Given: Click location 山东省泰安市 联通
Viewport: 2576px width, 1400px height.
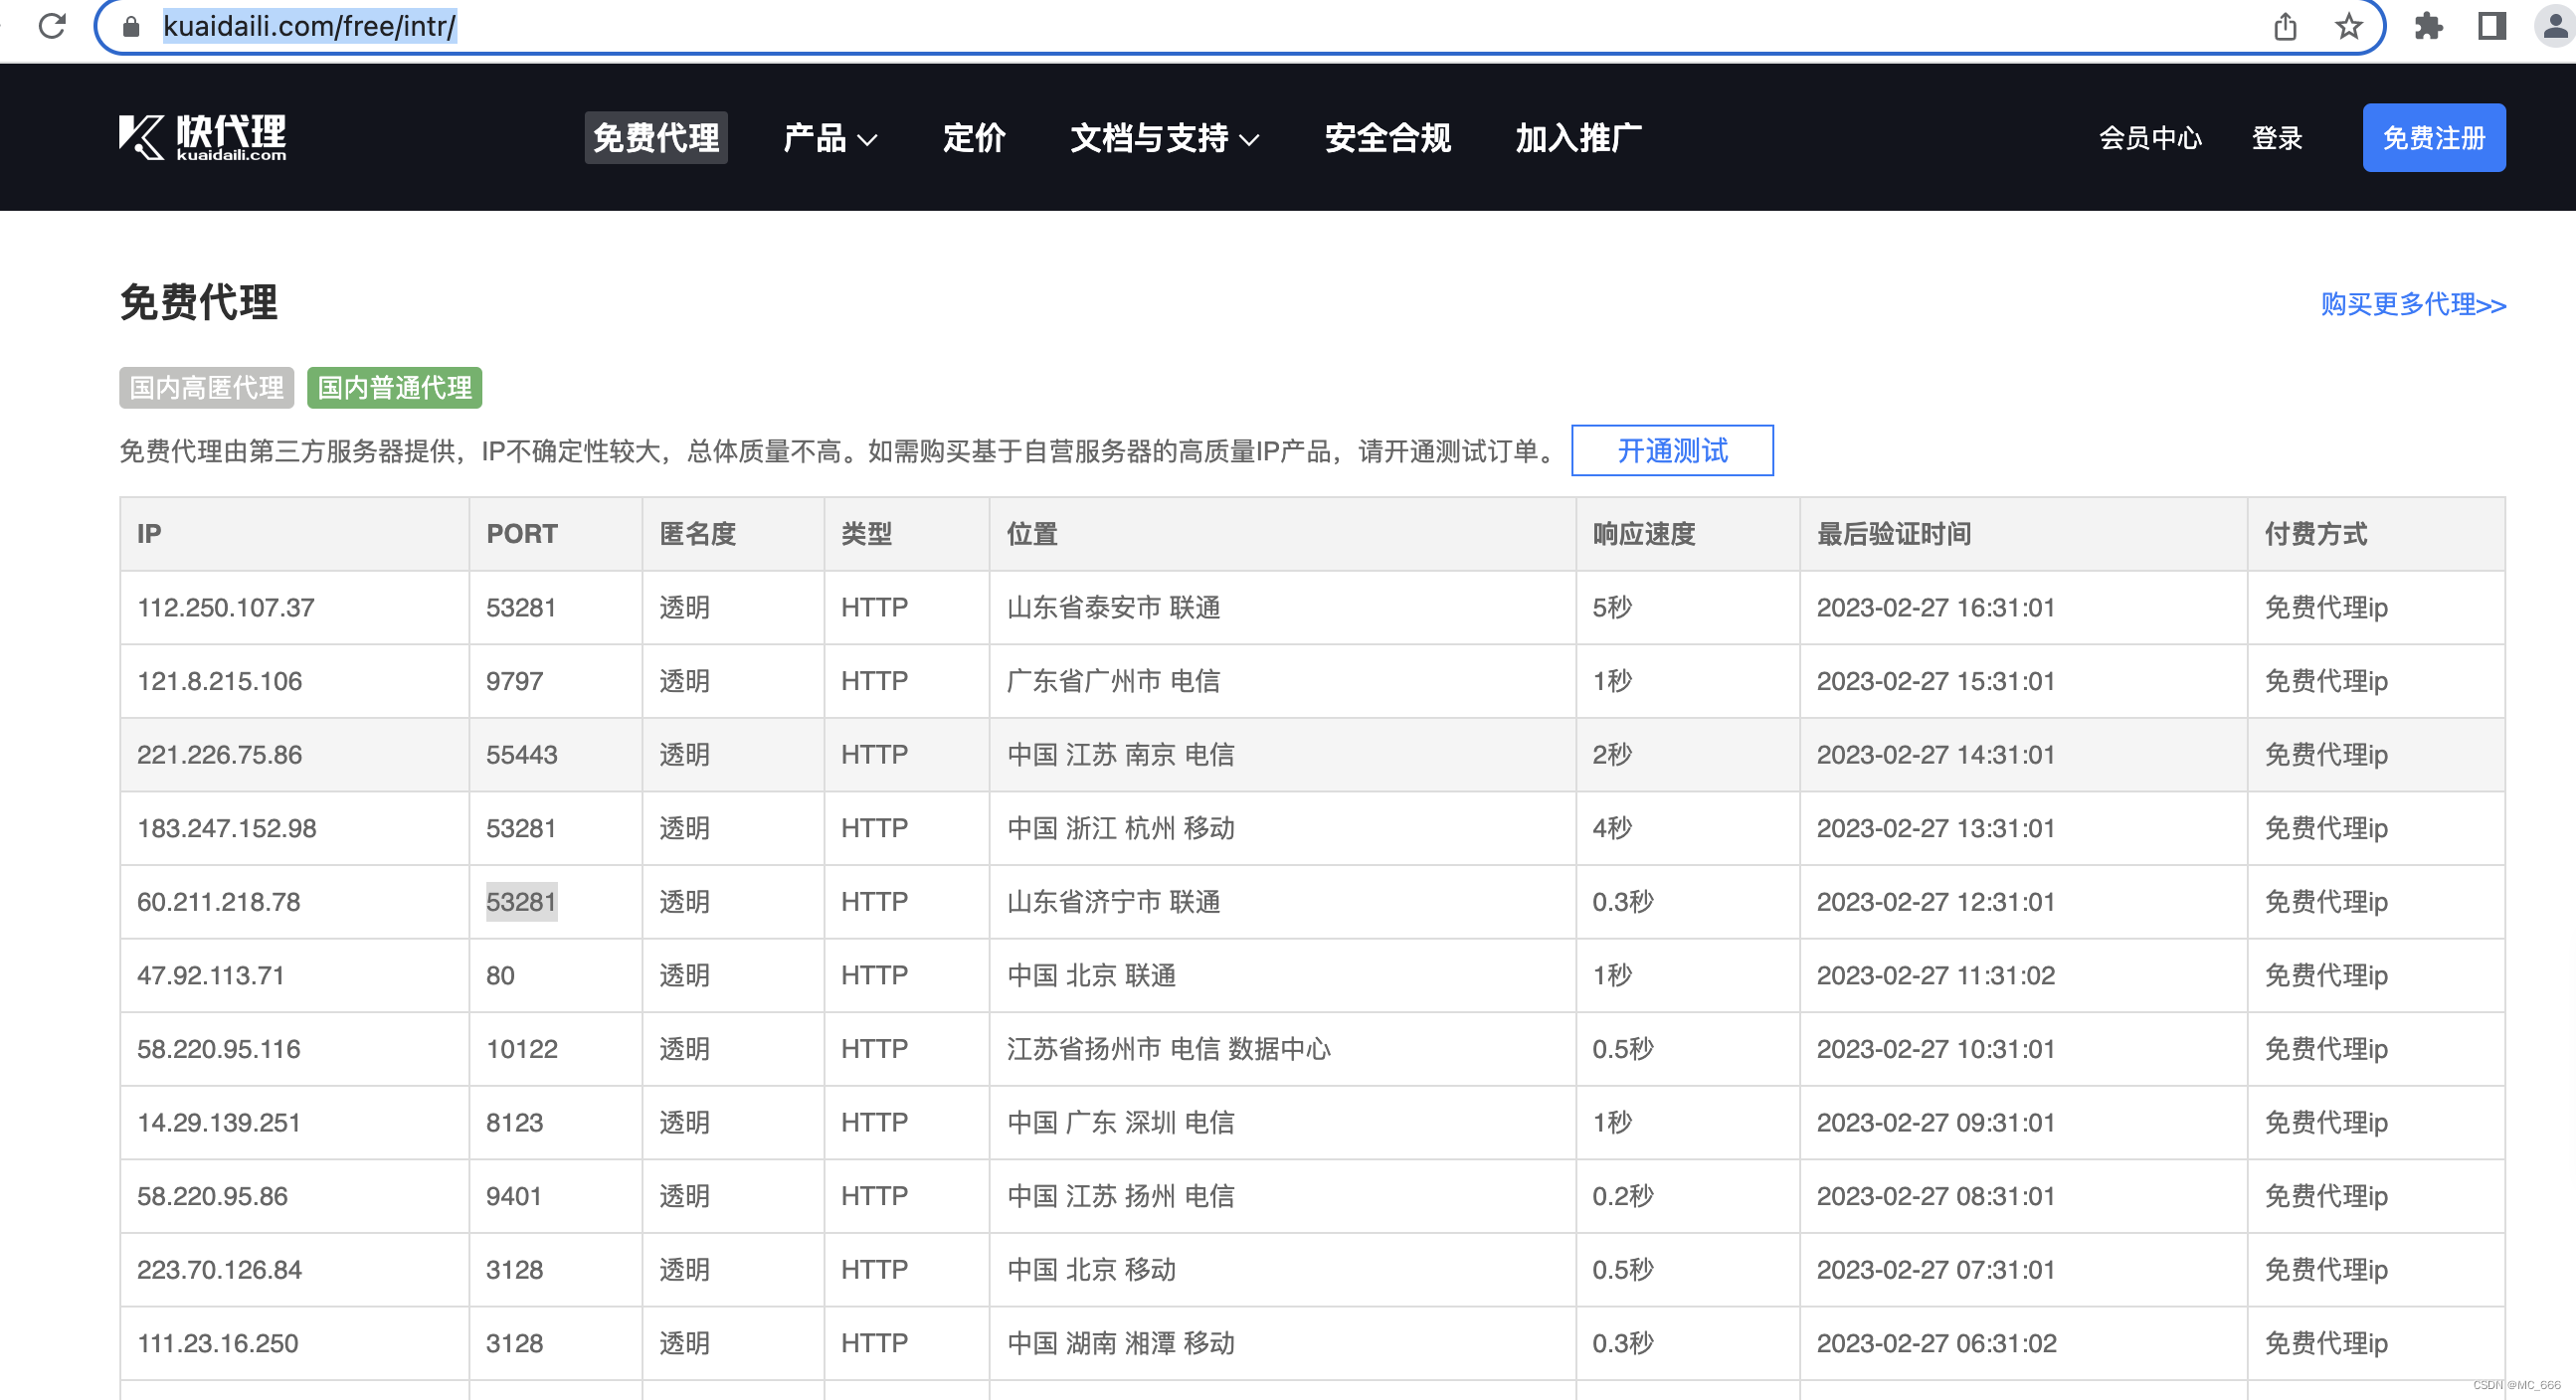Looking at the screenshot, I should 1113,608.
